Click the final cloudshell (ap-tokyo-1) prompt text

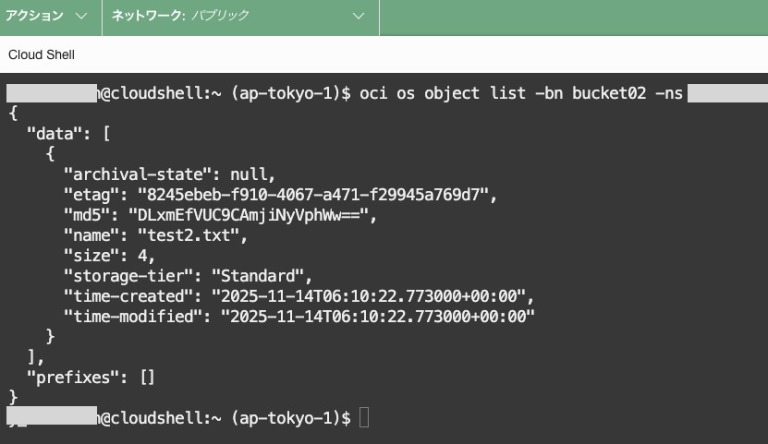225,417
